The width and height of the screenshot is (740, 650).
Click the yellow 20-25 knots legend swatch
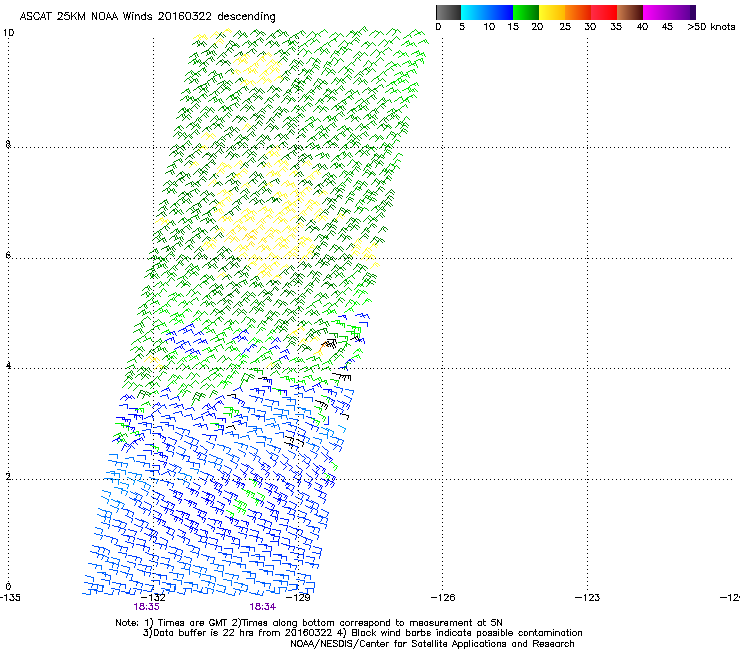point(552,12)
